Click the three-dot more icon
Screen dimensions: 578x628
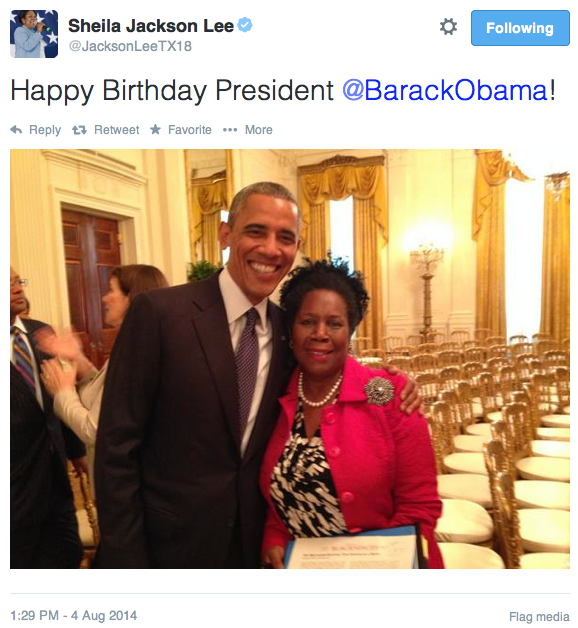[230, 130]
